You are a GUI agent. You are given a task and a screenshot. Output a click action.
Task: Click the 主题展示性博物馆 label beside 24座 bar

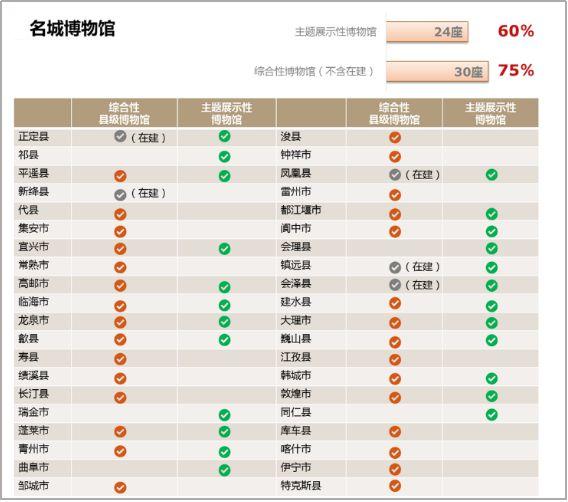pos(336,32)
